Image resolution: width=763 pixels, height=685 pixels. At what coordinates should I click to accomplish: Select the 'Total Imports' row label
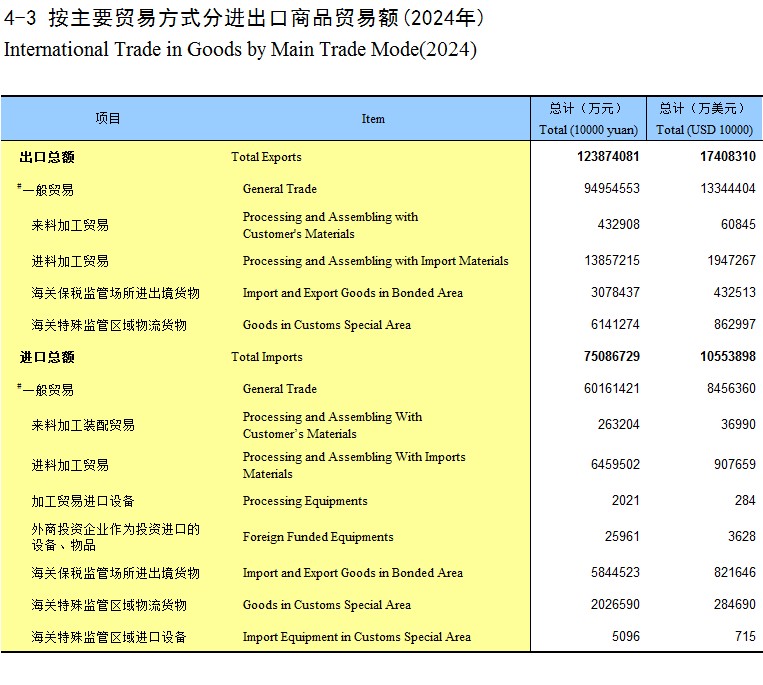coord(266,357)
